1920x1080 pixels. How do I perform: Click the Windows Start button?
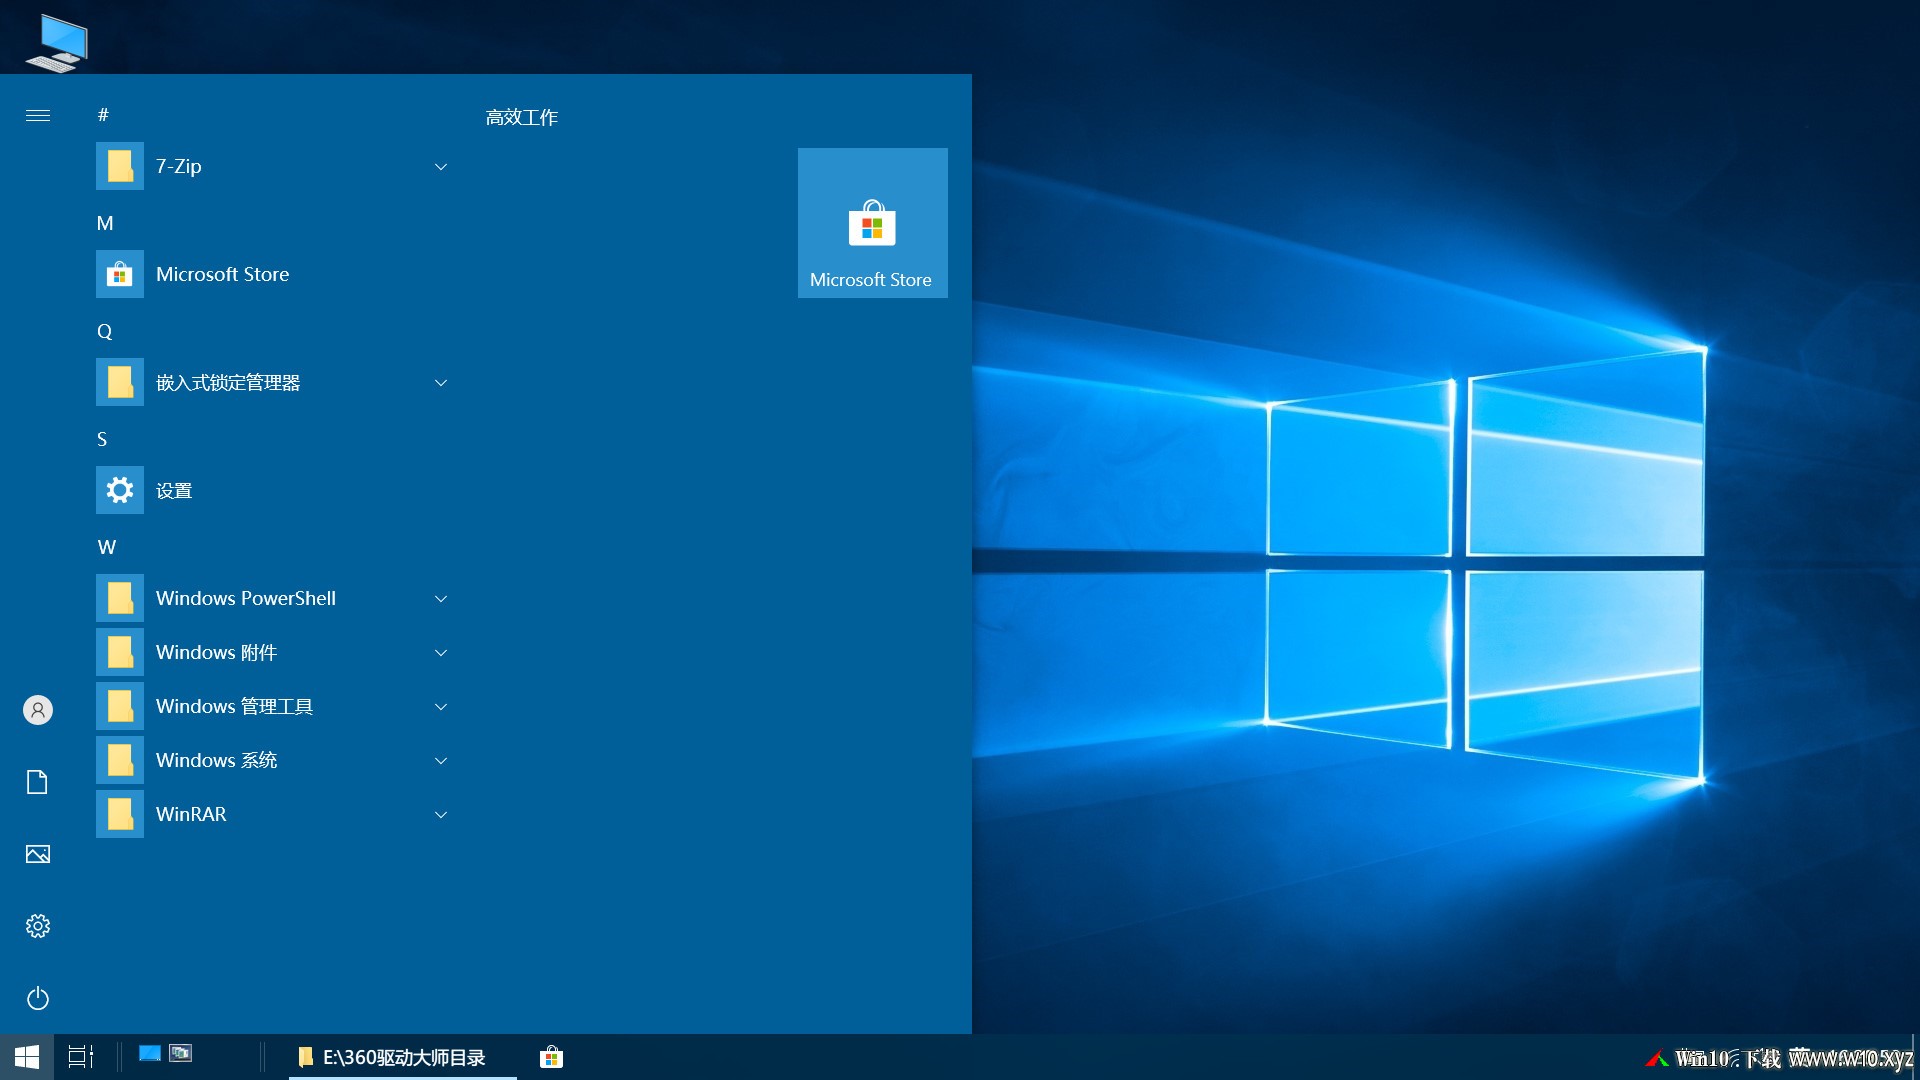coord(27,1057)
